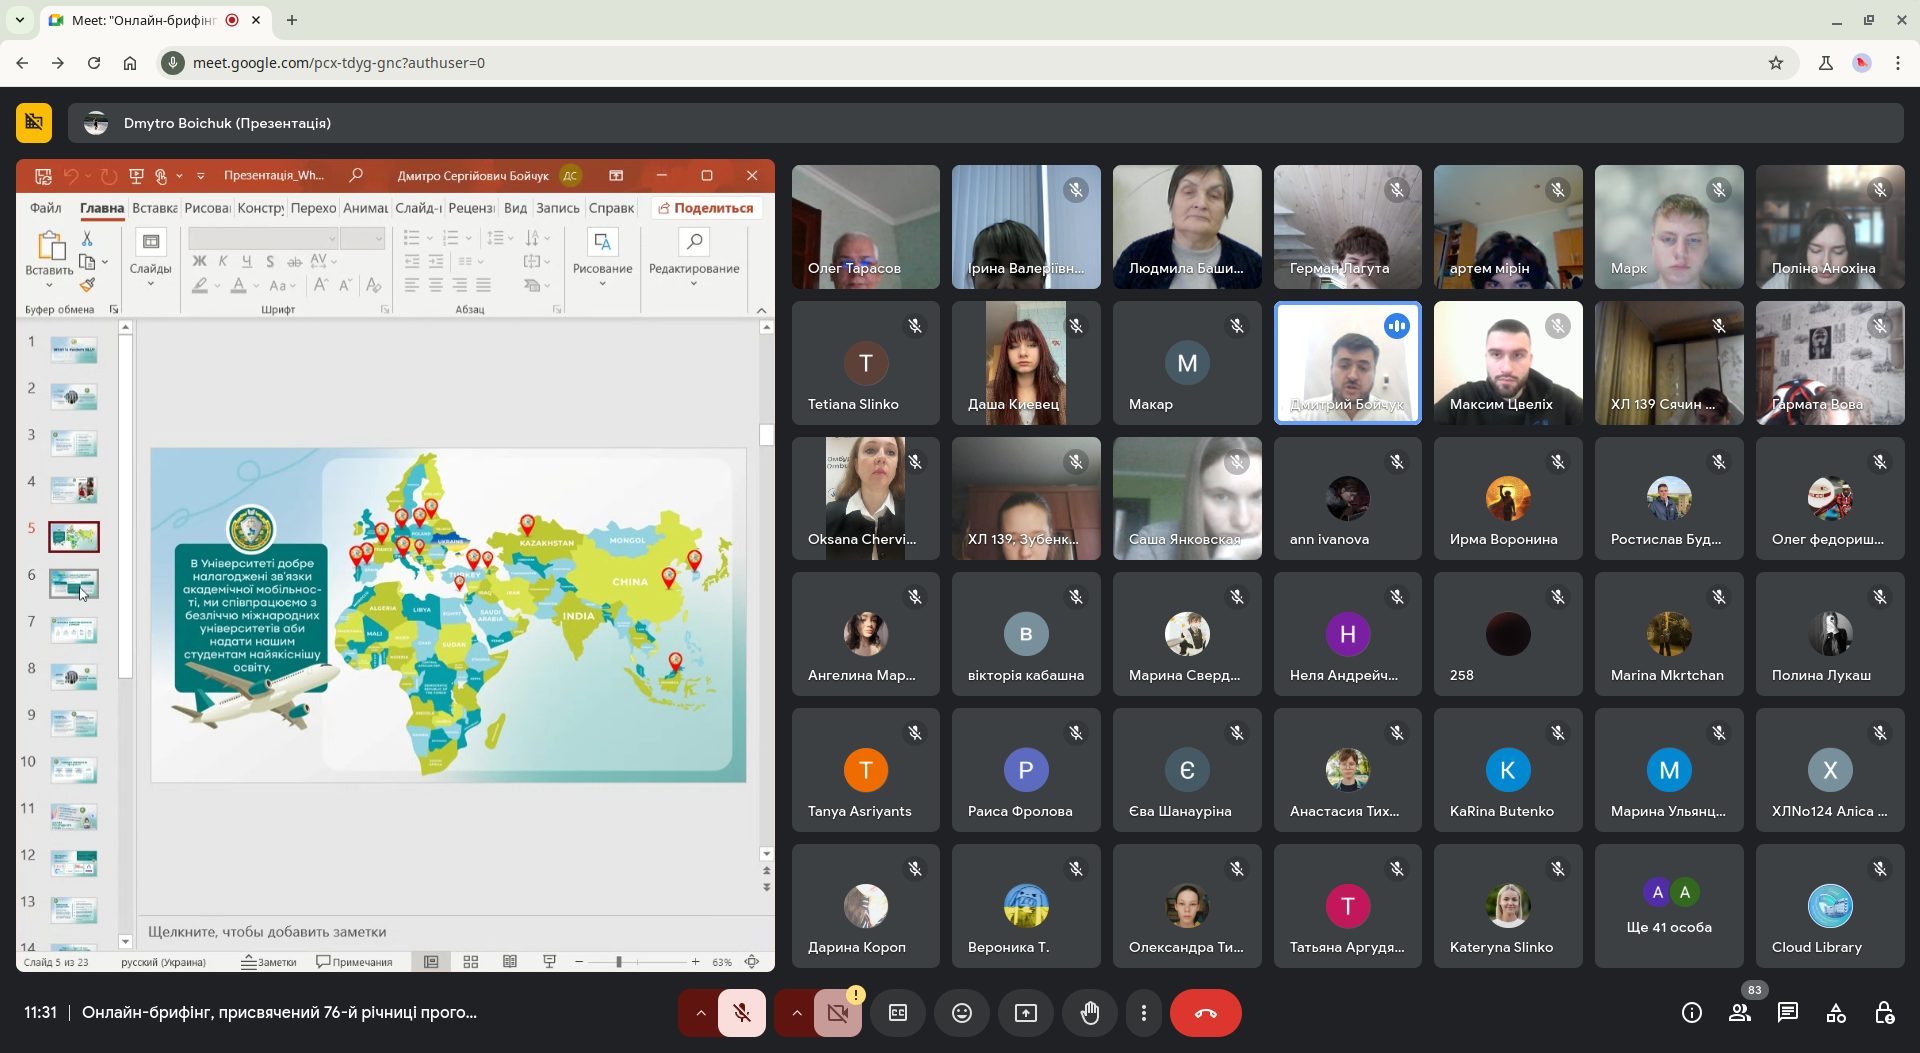Click the Поделиться share button

pos(706,208)
